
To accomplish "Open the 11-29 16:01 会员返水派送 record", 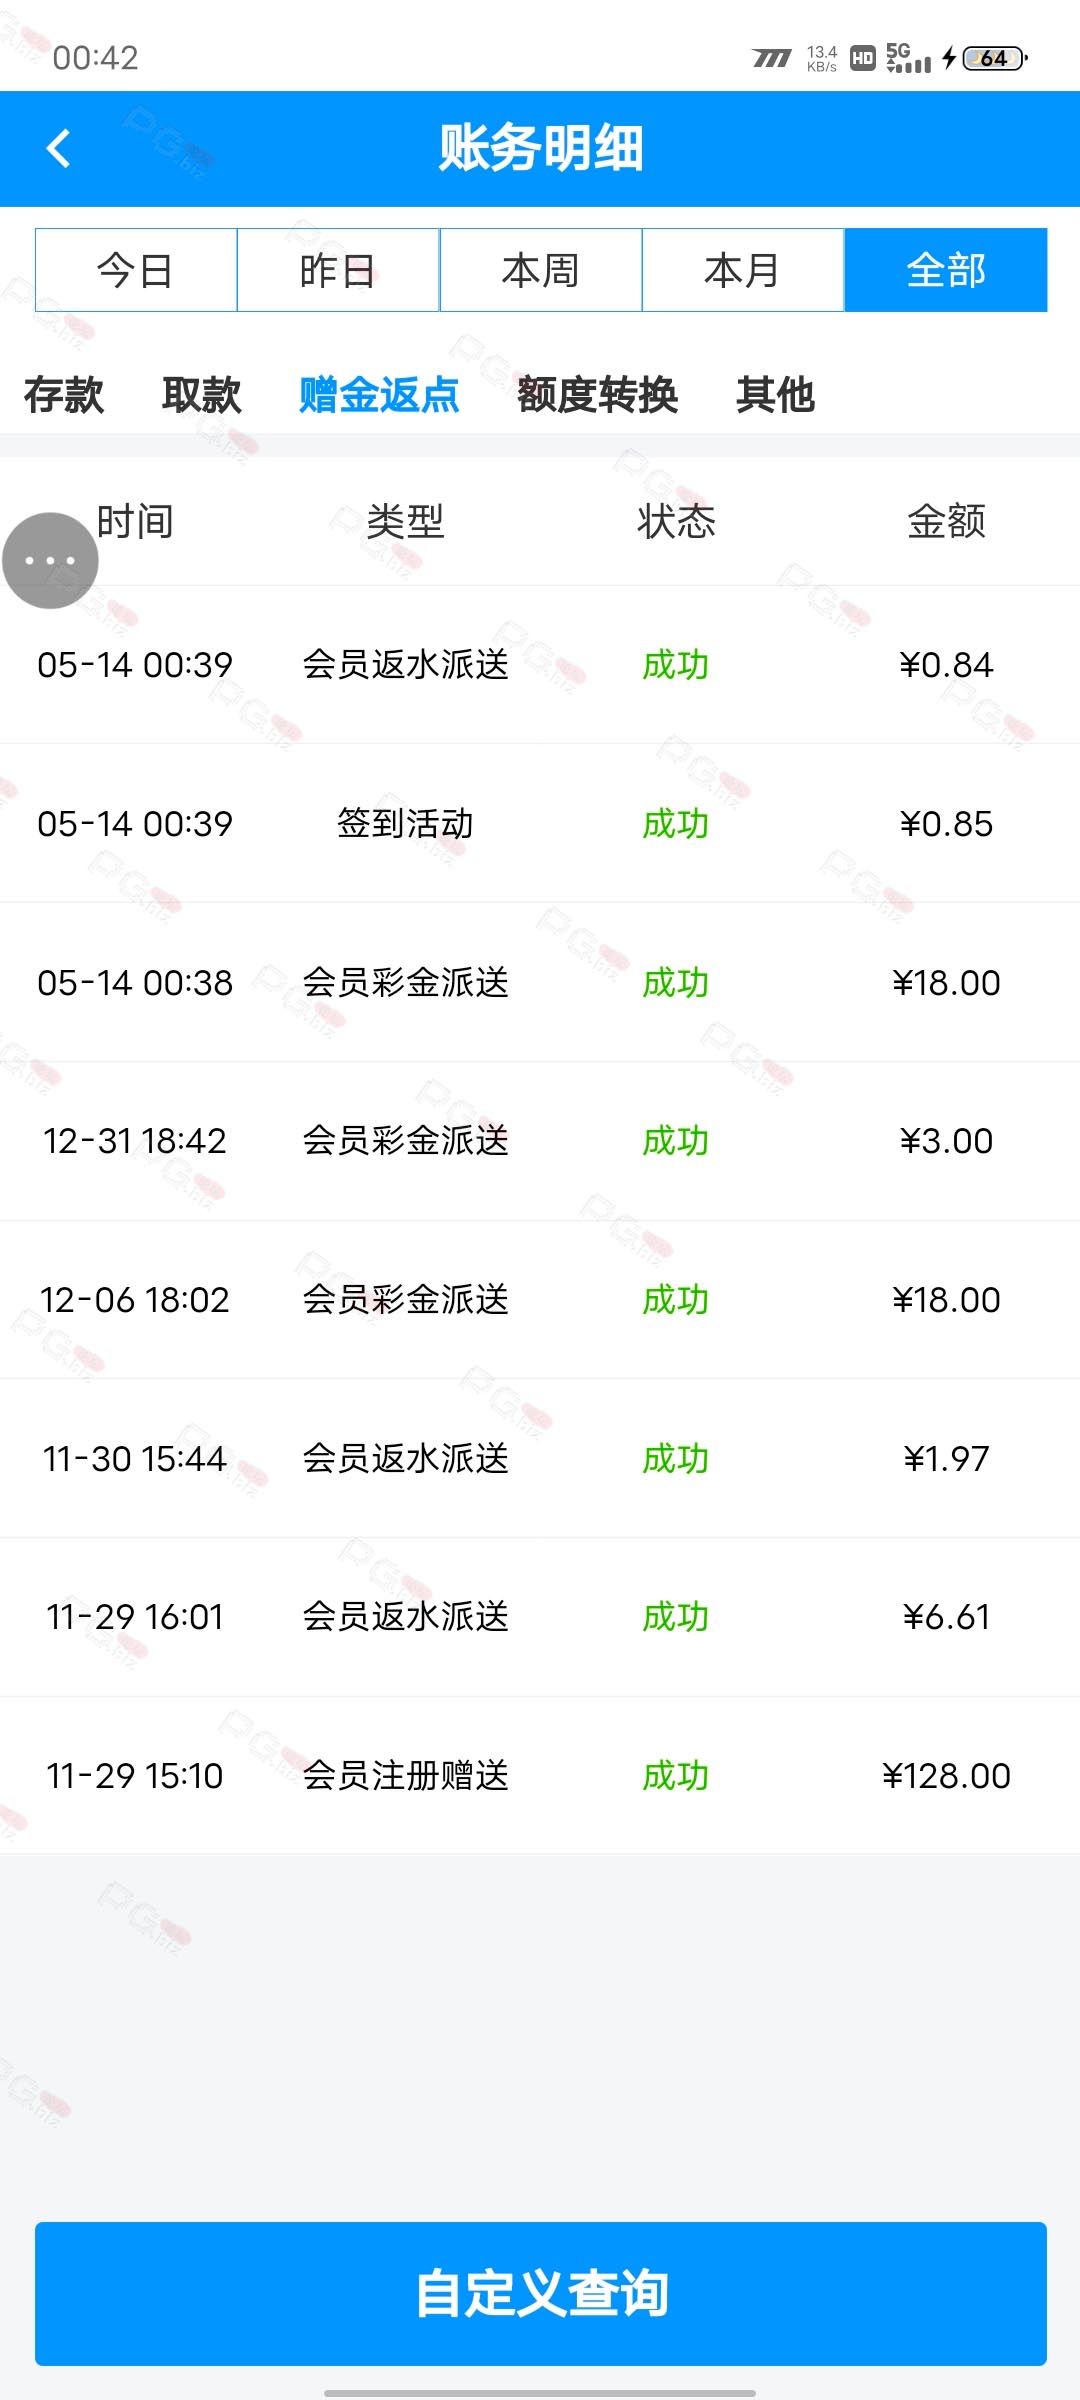I will (540, 1617).
